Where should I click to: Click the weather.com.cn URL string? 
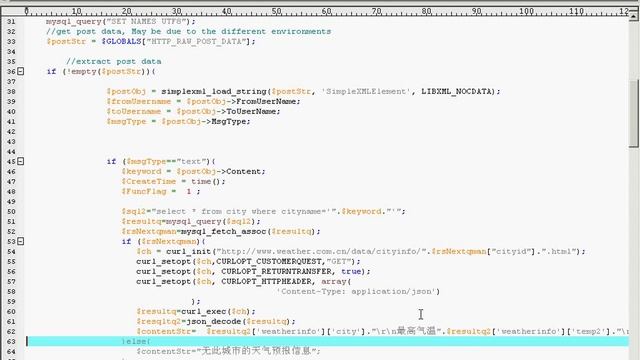click(322, 251)
